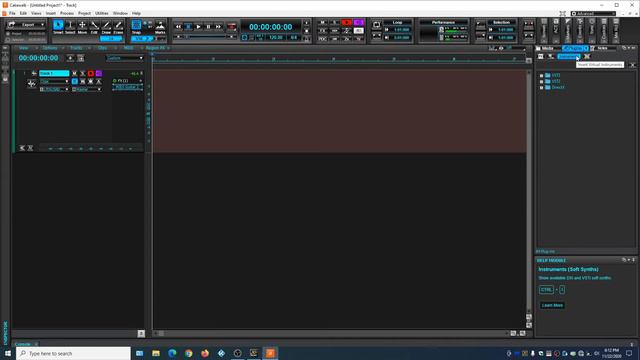The width and height of the screenshot is (640, 360).
Task: Open Windows Start menu
Action: (7, 353)
